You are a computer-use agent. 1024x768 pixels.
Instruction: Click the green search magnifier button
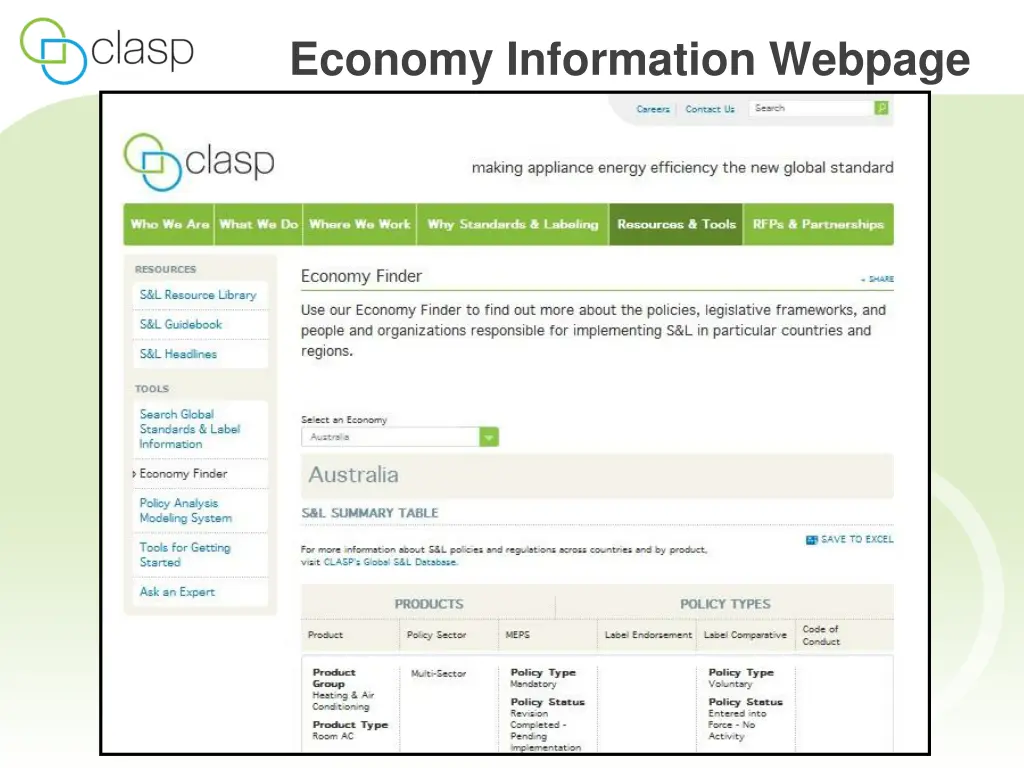click(x=881, y=108)
